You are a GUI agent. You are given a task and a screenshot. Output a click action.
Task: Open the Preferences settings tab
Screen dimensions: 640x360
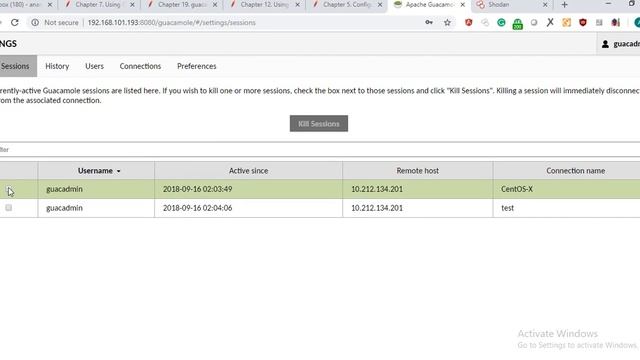pyautogui.click(x=196, y=66)
